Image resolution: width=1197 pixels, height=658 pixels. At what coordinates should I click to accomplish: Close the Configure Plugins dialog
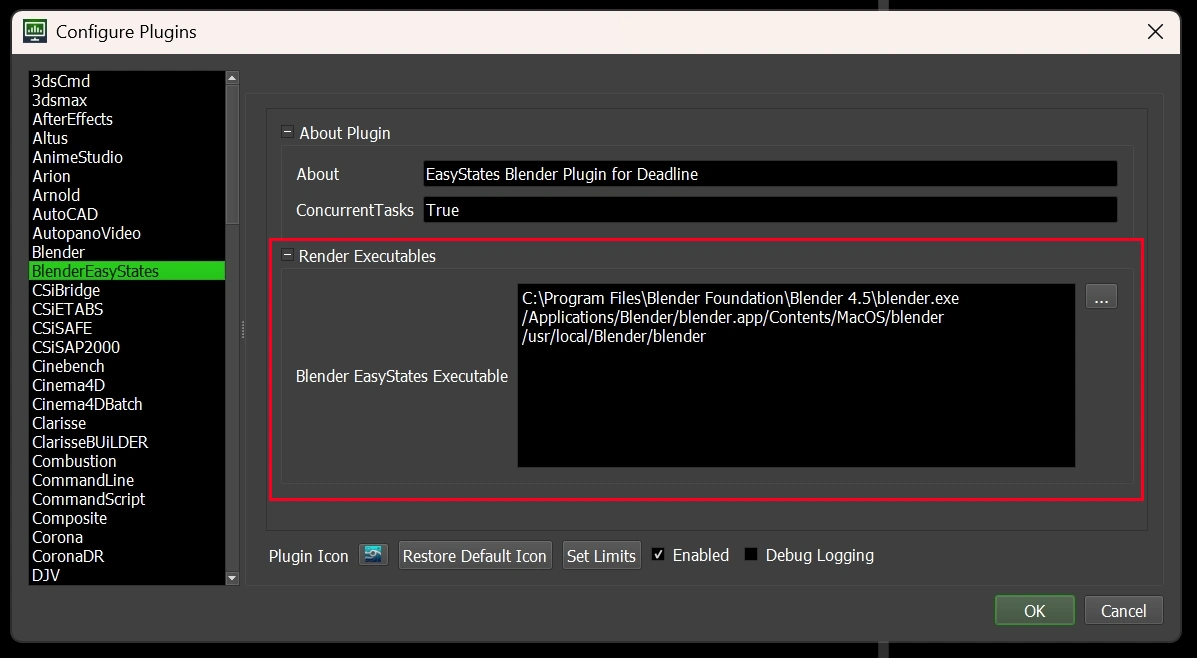click(1155, 32)
